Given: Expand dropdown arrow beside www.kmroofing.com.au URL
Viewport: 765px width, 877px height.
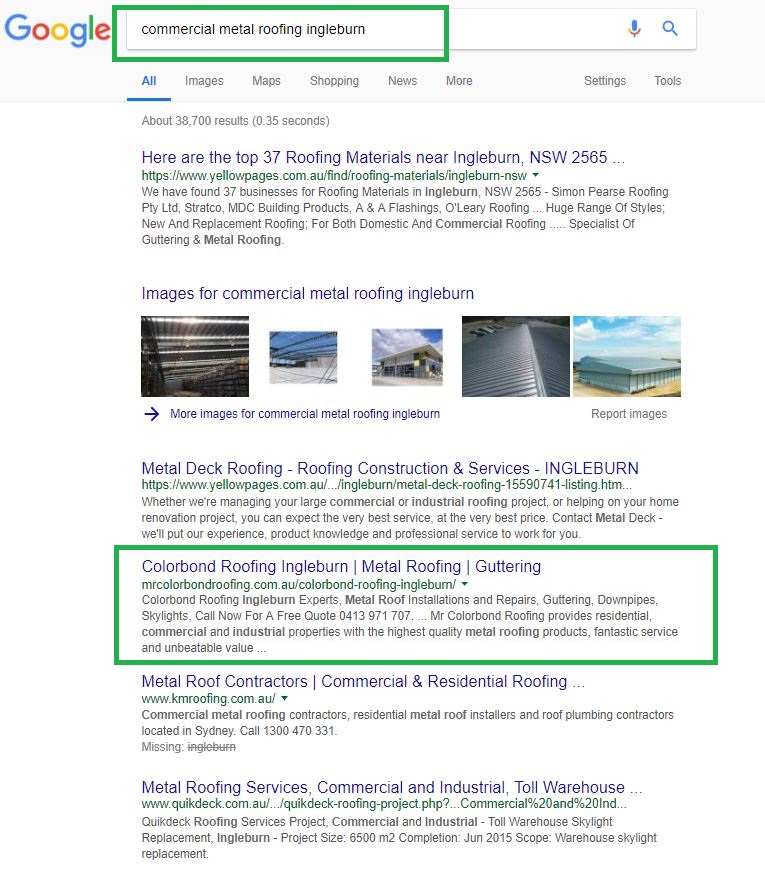Looking at the screenshot, I should point(285,698).
